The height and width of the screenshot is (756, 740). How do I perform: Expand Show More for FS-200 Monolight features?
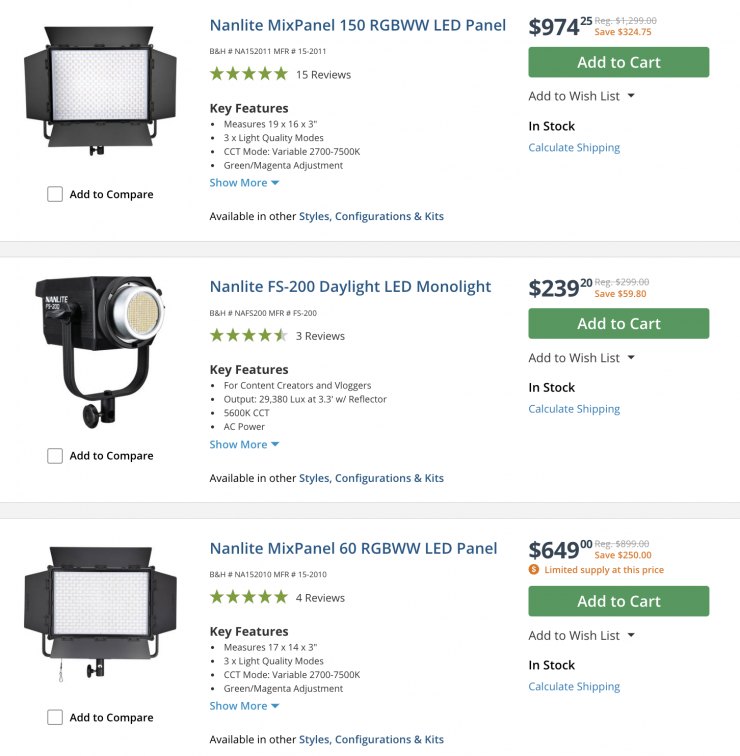pyautogui.click(x=244, y=445)
